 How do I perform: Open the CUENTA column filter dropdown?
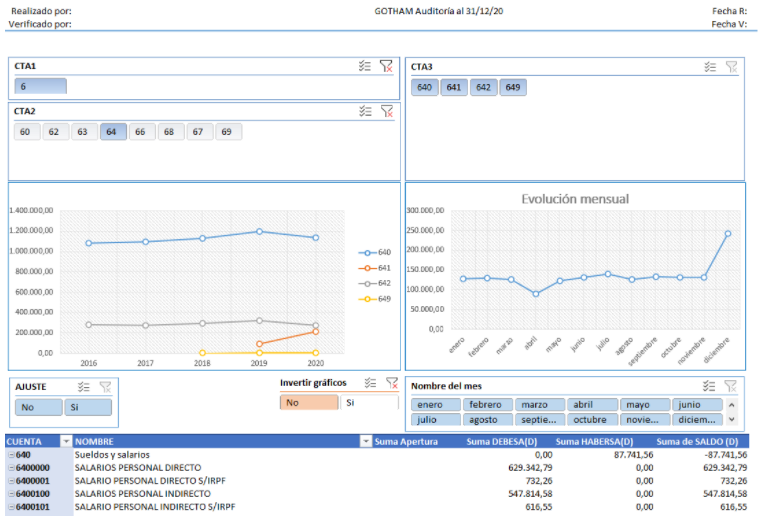pyautogui.click(x=66, y=441)
